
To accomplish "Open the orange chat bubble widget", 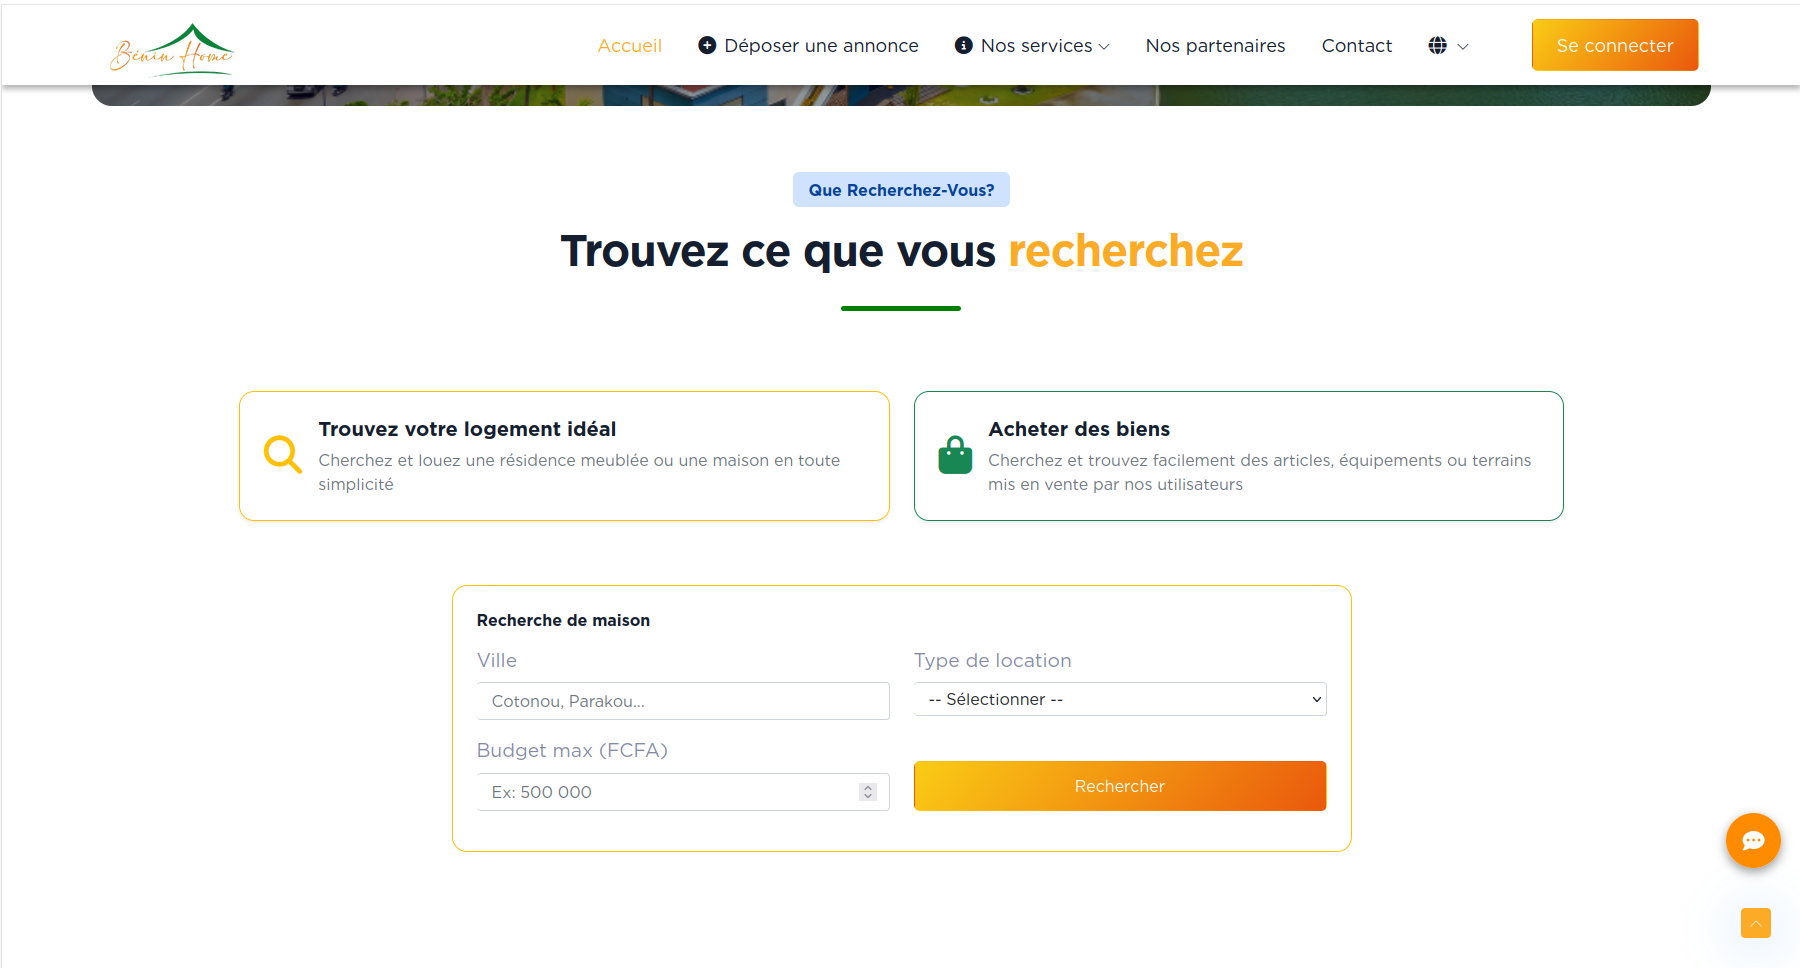I will 1752,840.
